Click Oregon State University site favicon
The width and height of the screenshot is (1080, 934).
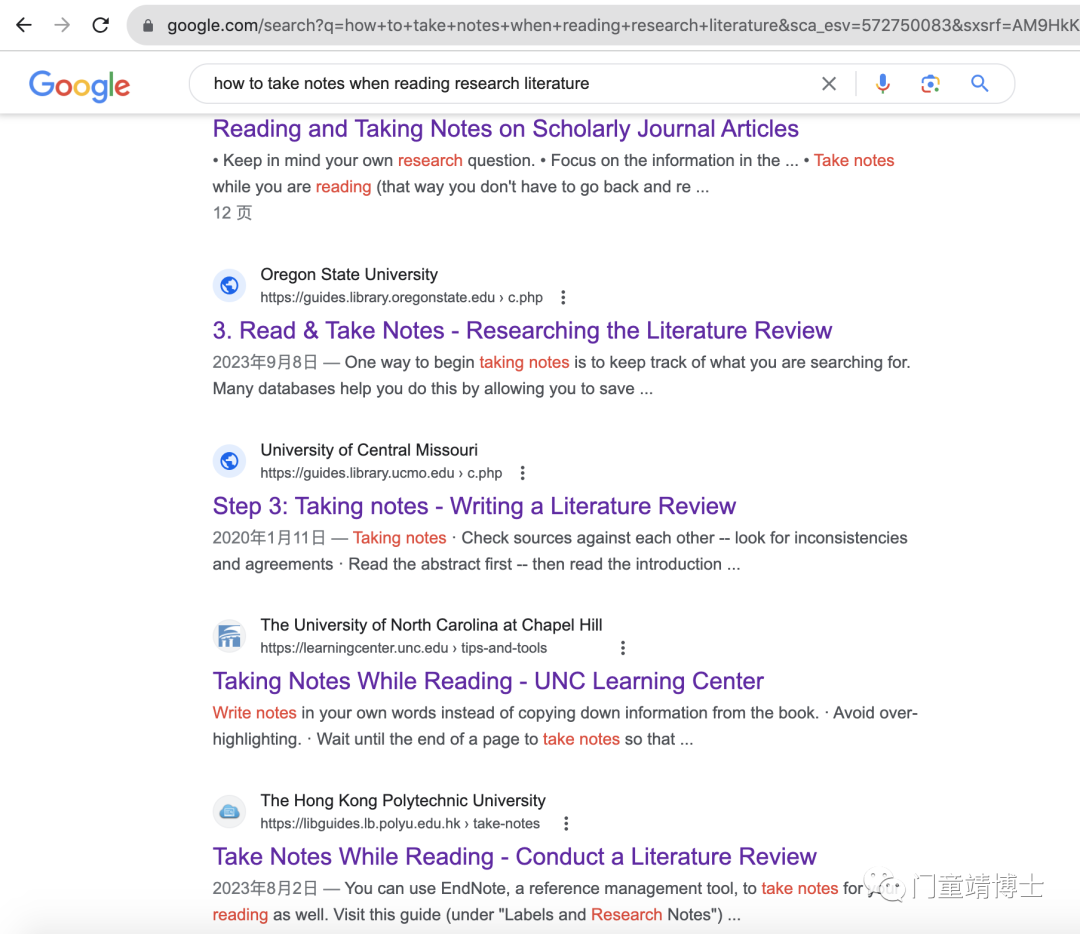pyautogui.click(x=229, y=285)
